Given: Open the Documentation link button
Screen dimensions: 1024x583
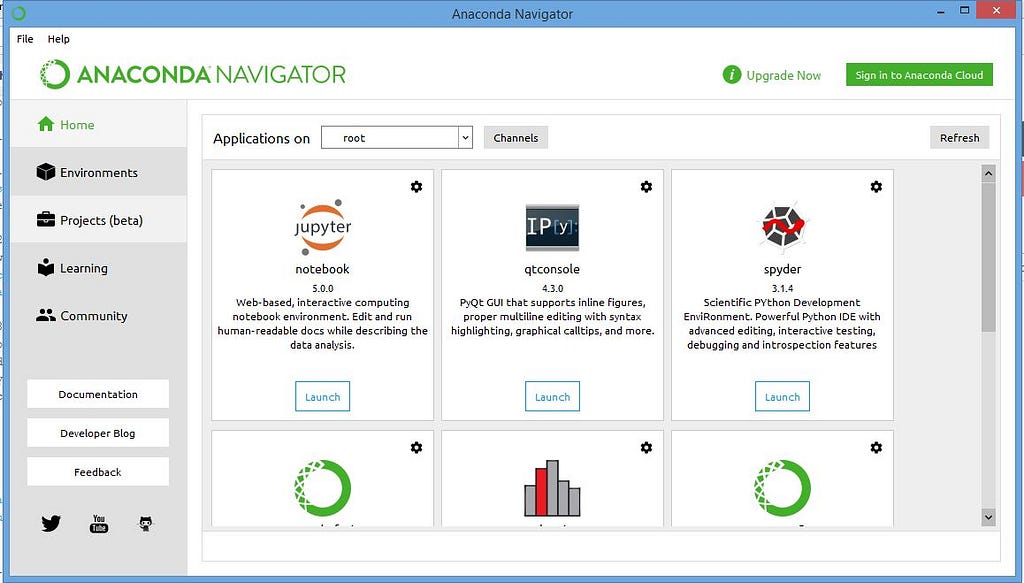Looking at the screenshot, I should pyautogui.click(x=98, y=394).
